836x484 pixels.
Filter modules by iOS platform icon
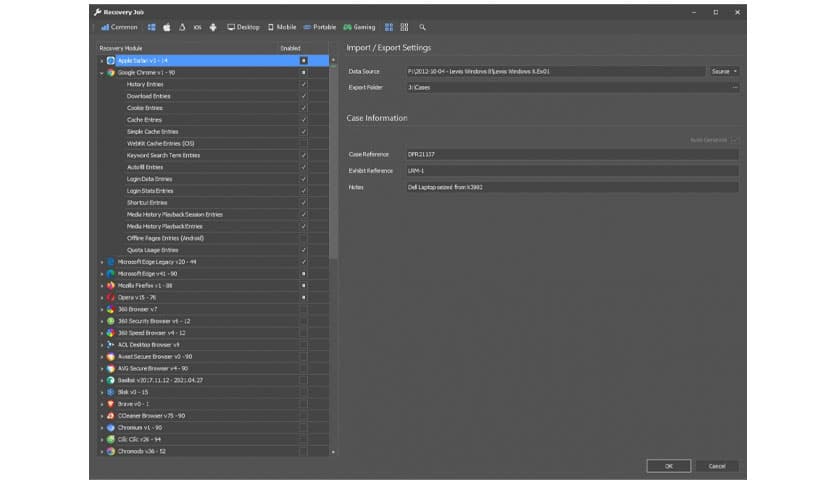(x=197, y=27)
